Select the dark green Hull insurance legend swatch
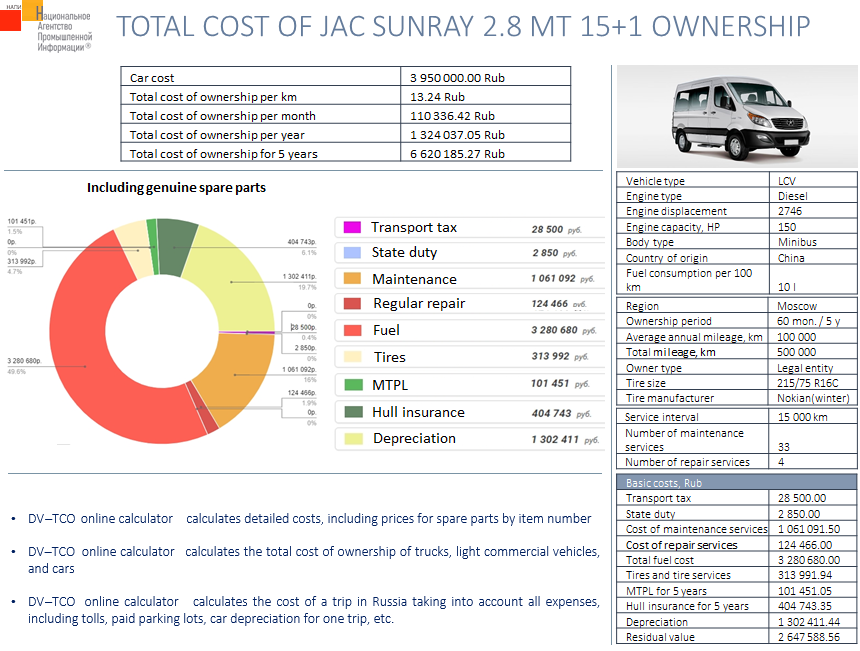 [x=351, y=412]
